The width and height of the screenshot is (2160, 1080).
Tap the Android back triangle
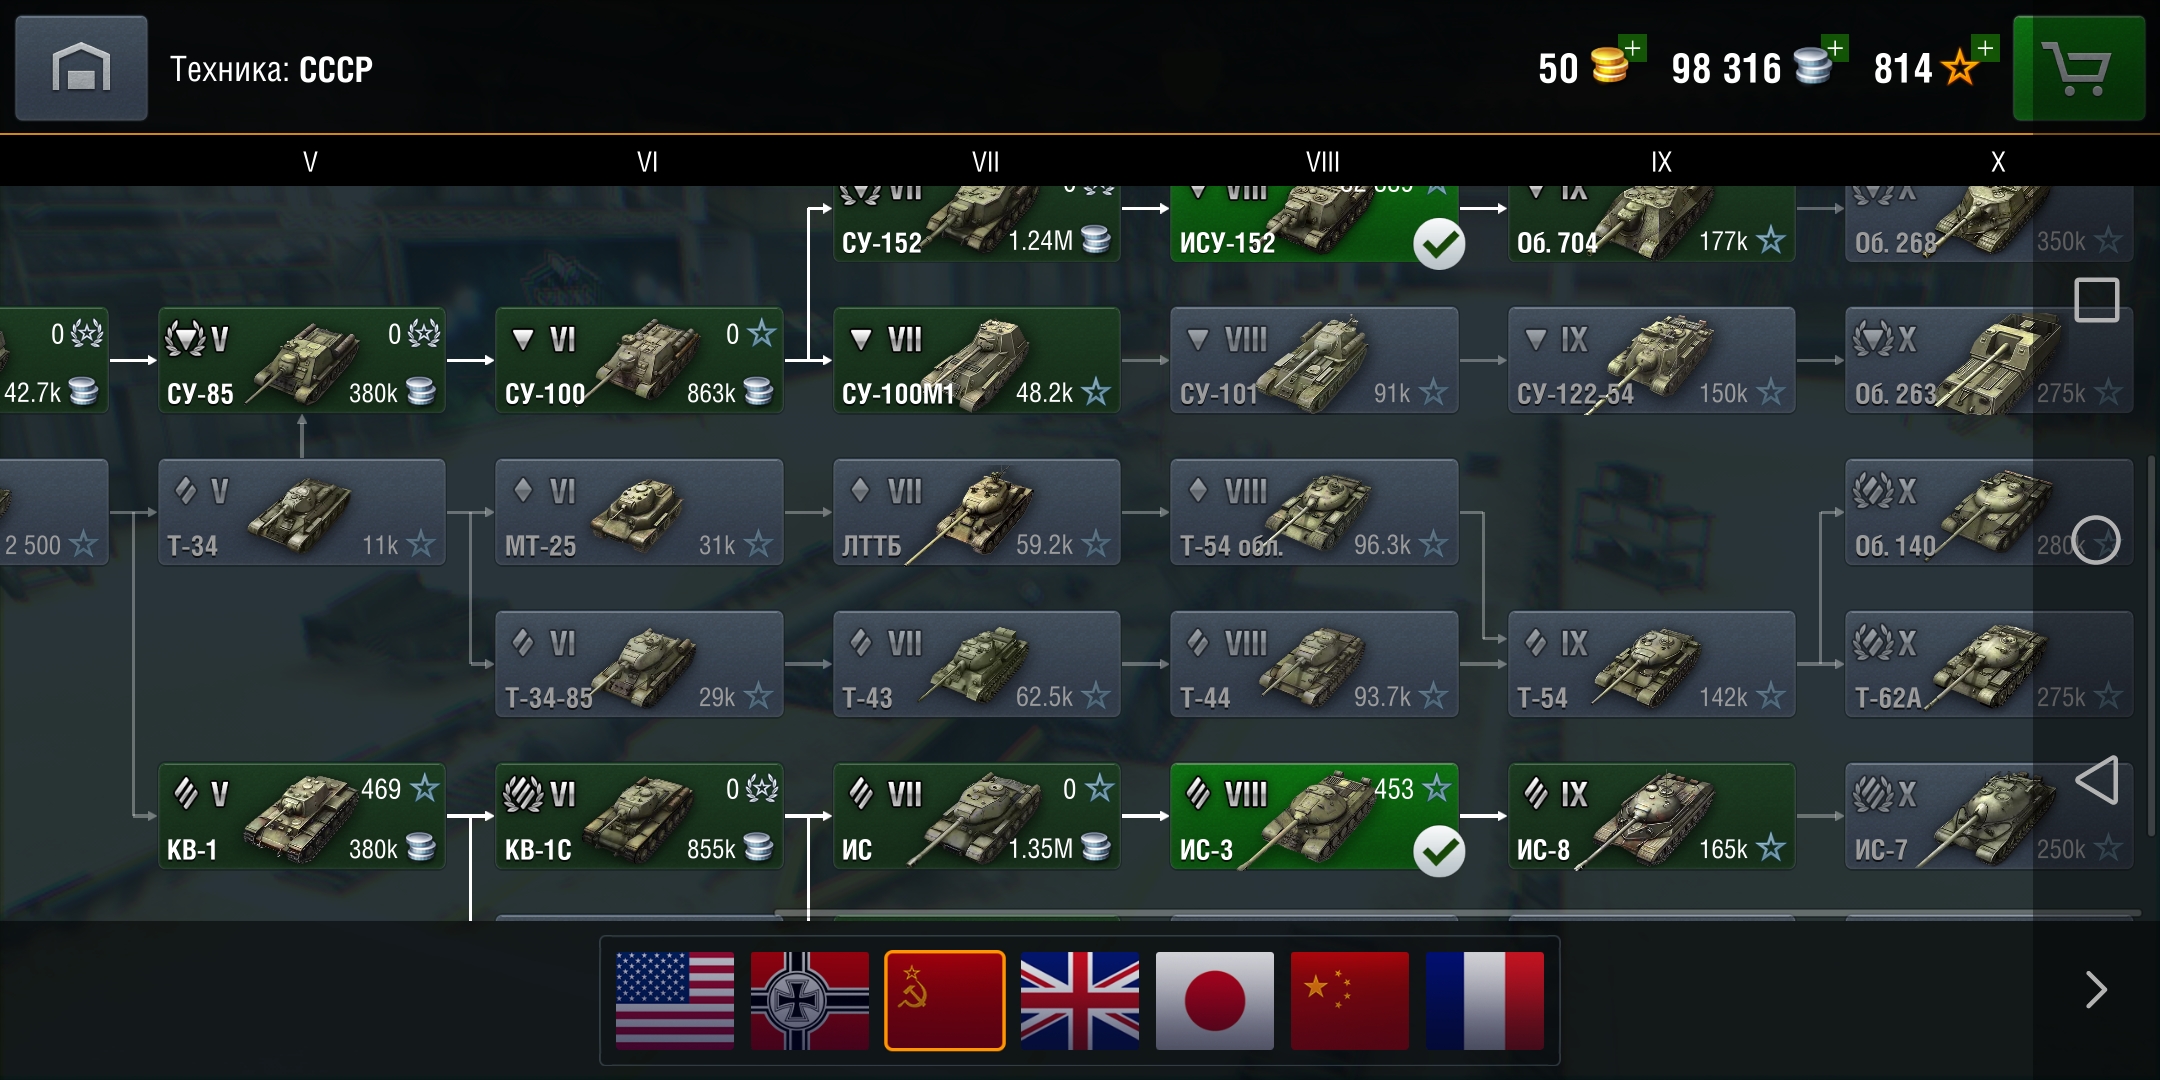(x=2096, y=780)
